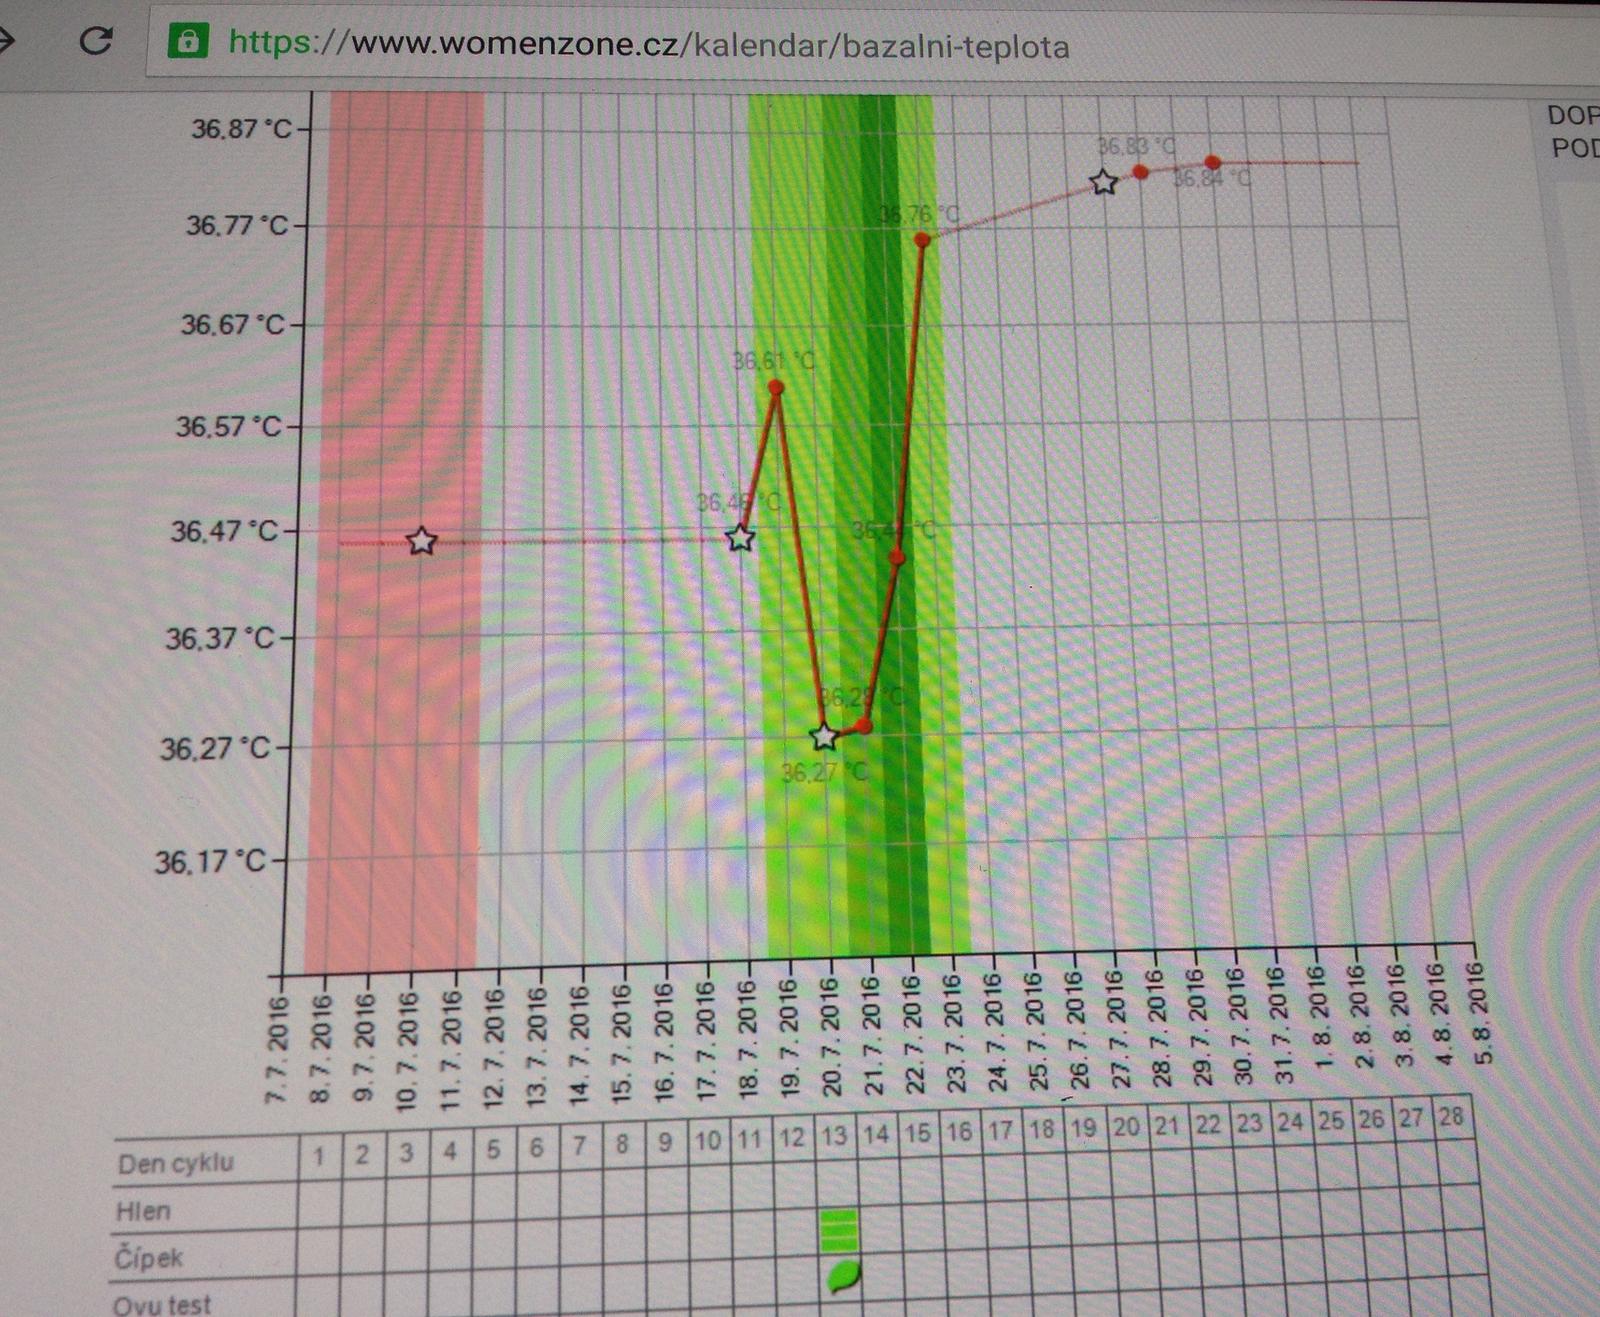
Task: Click green leaf icon in Čípek row
Action: click(x=845, y=1276)
